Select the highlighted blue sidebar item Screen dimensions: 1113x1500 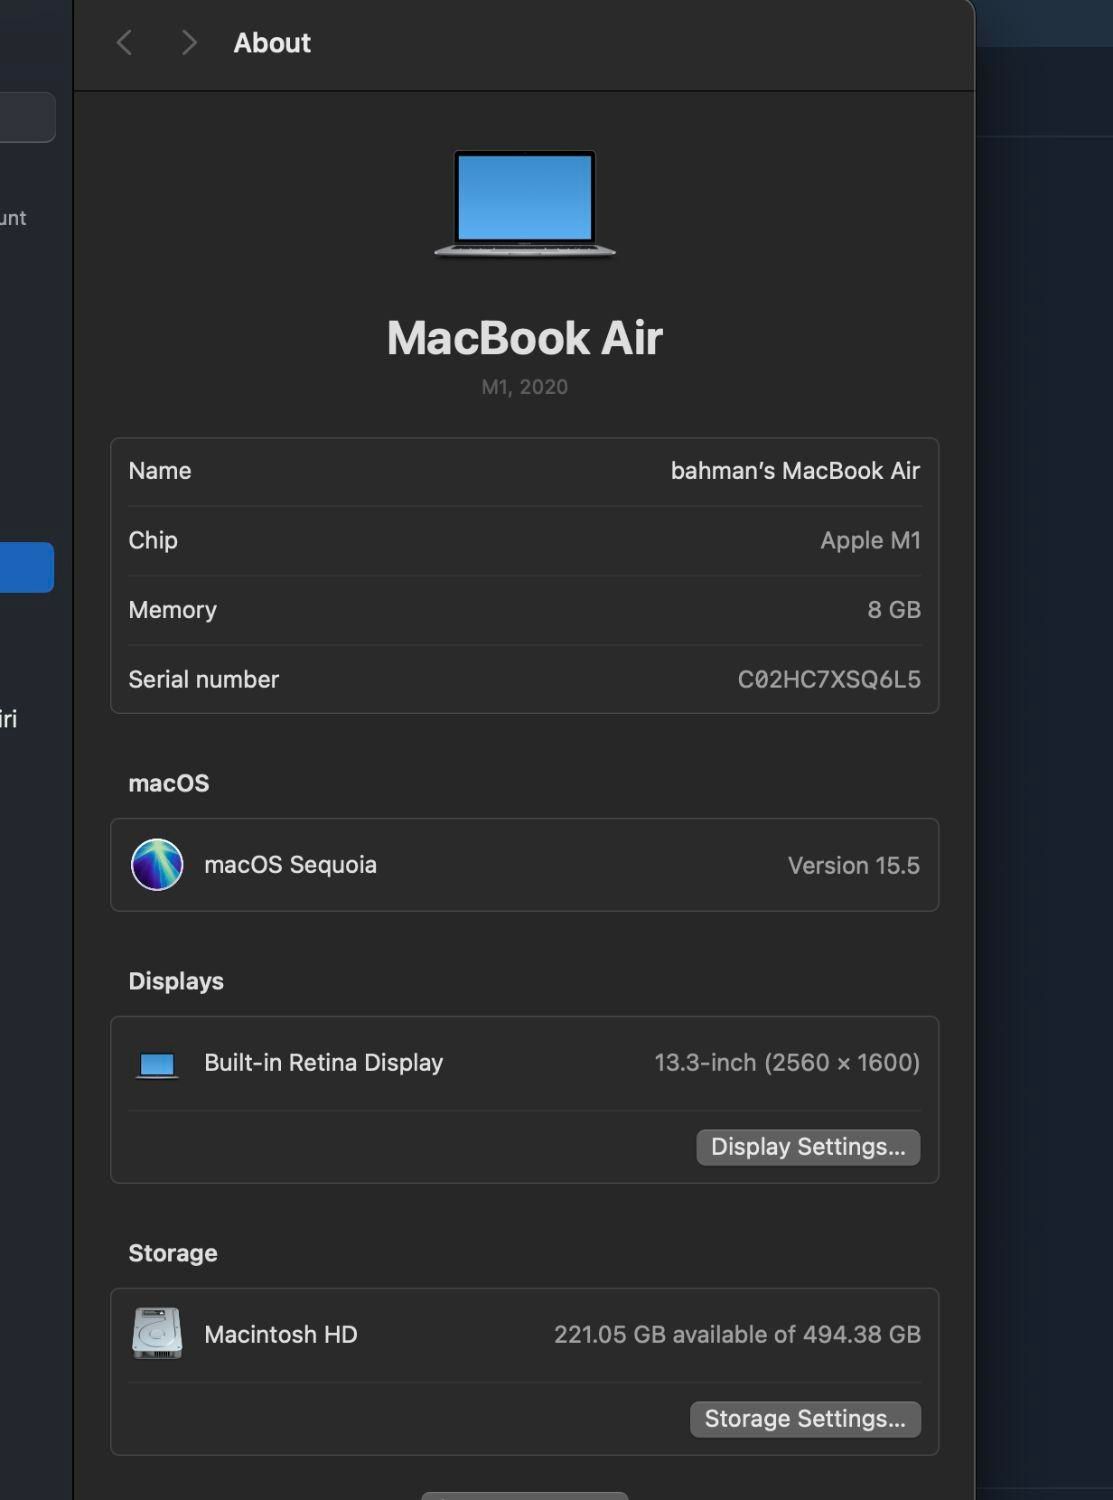26,568
